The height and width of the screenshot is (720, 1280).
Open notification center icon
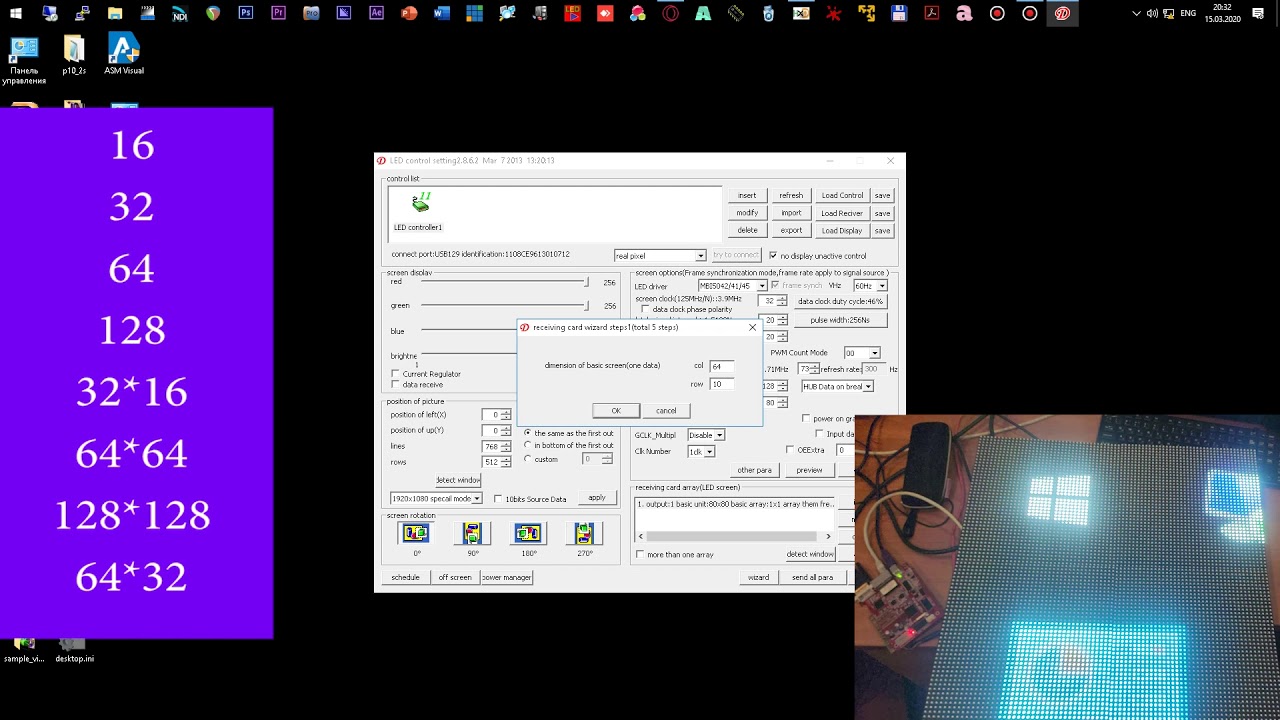pyautogui.click(x=1258, y=14)
